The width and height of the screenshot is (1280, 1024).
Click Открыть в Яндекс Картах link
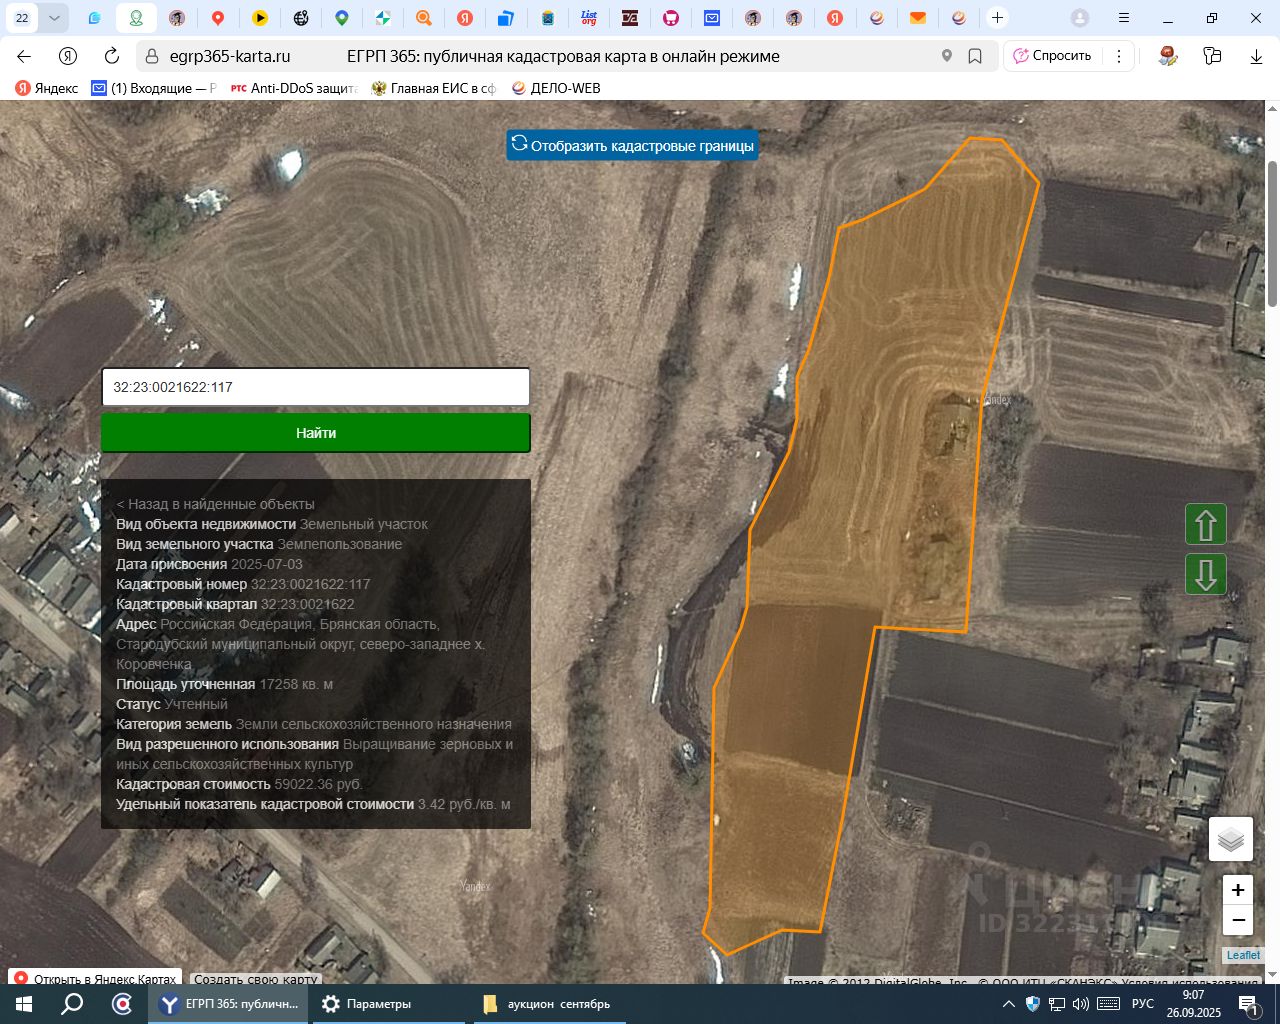point(96,979)
